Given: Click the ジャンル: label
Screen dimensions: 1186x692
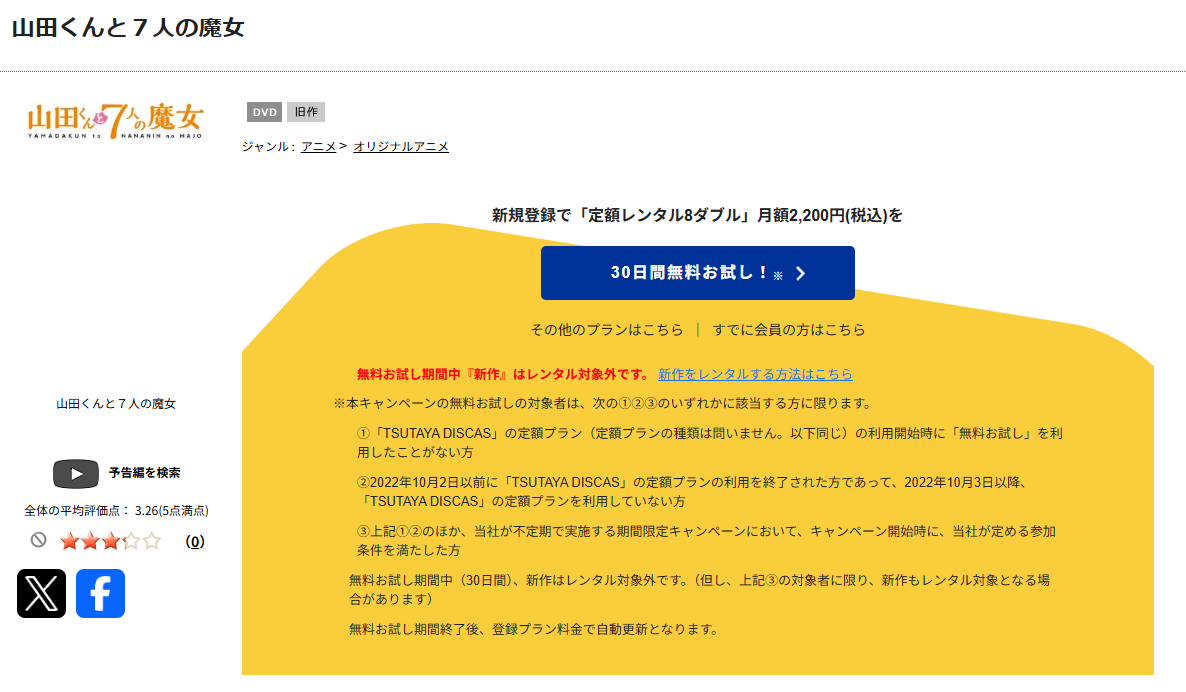Looking at the screenshot, I should (268, 147).
